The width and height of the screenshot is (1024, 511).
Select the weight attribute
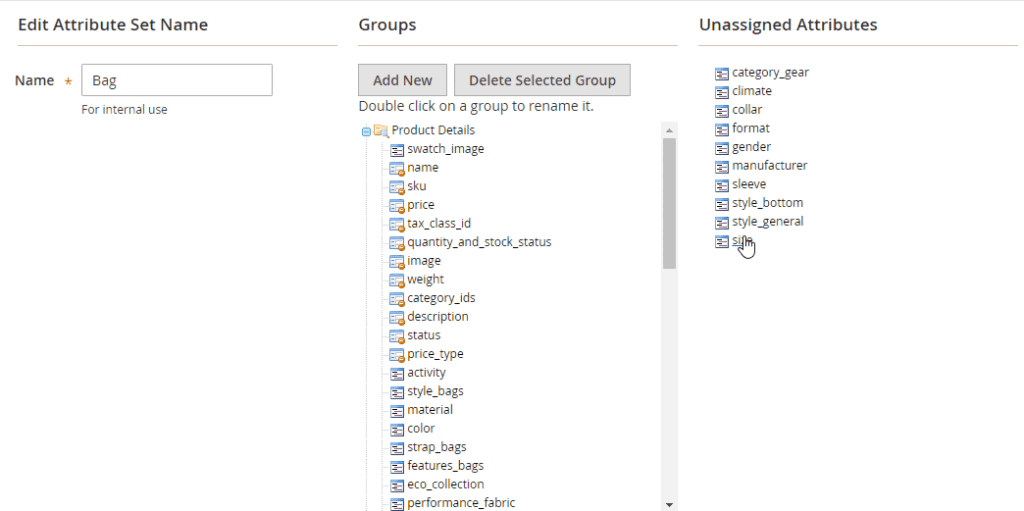[425, 279]
